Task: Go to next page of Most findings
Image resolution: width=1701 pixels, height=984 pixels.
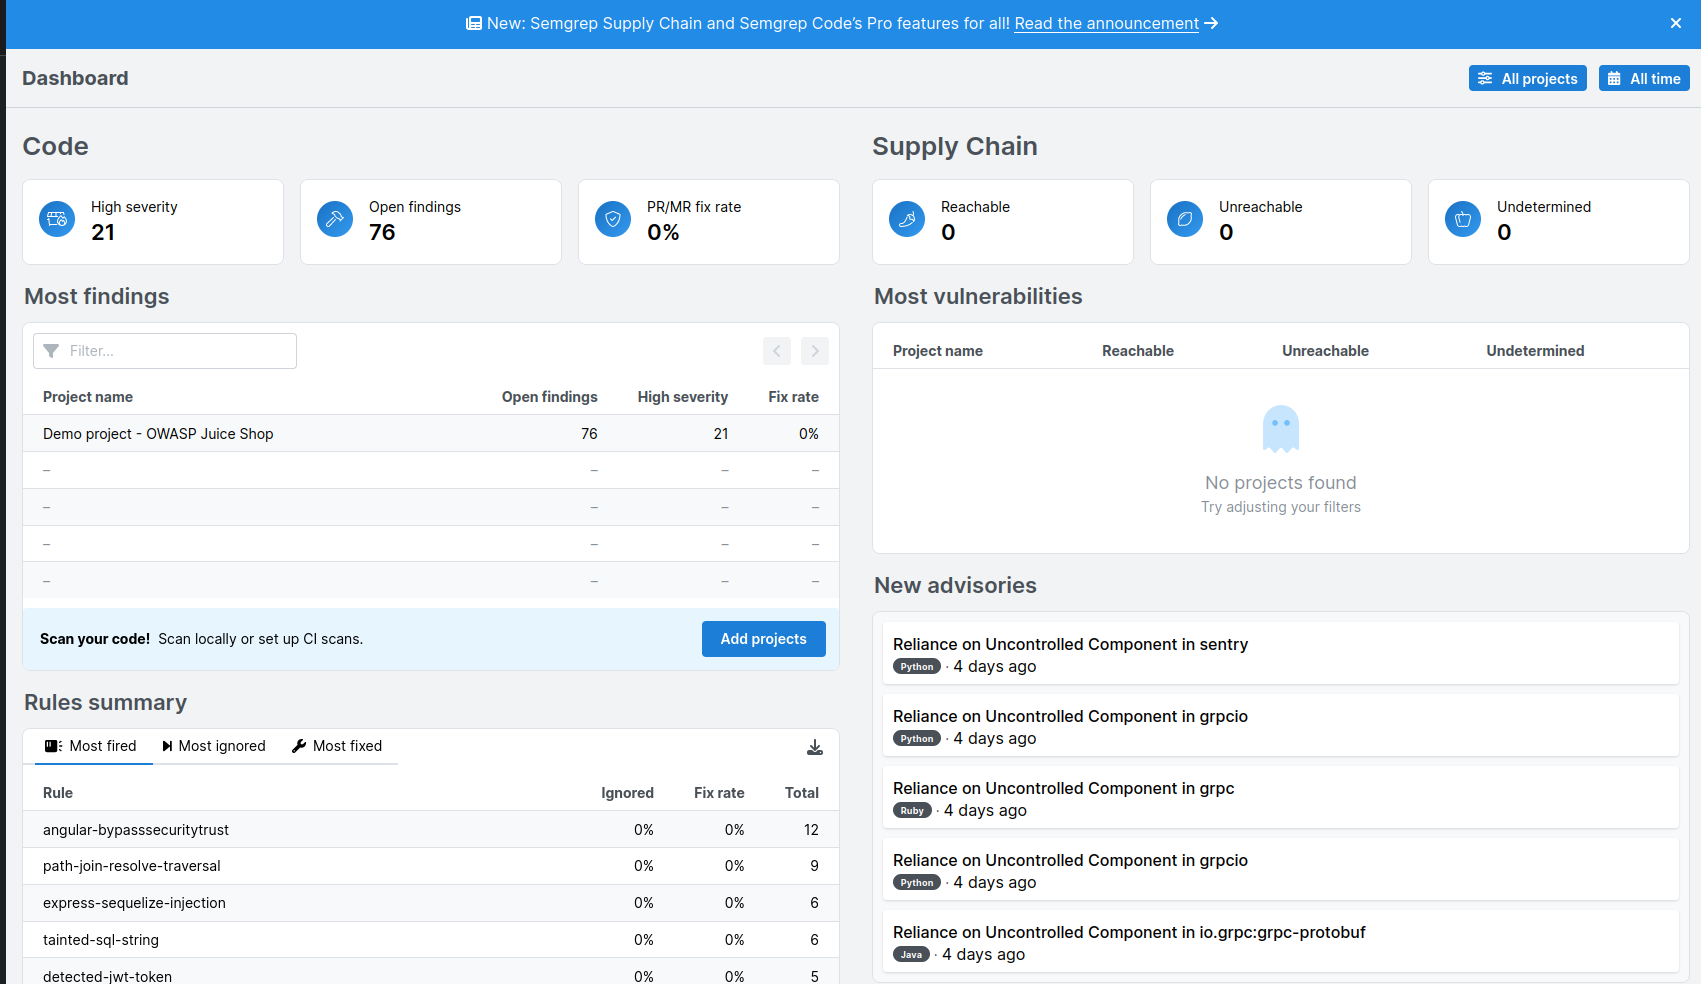Action: point(815,351)
